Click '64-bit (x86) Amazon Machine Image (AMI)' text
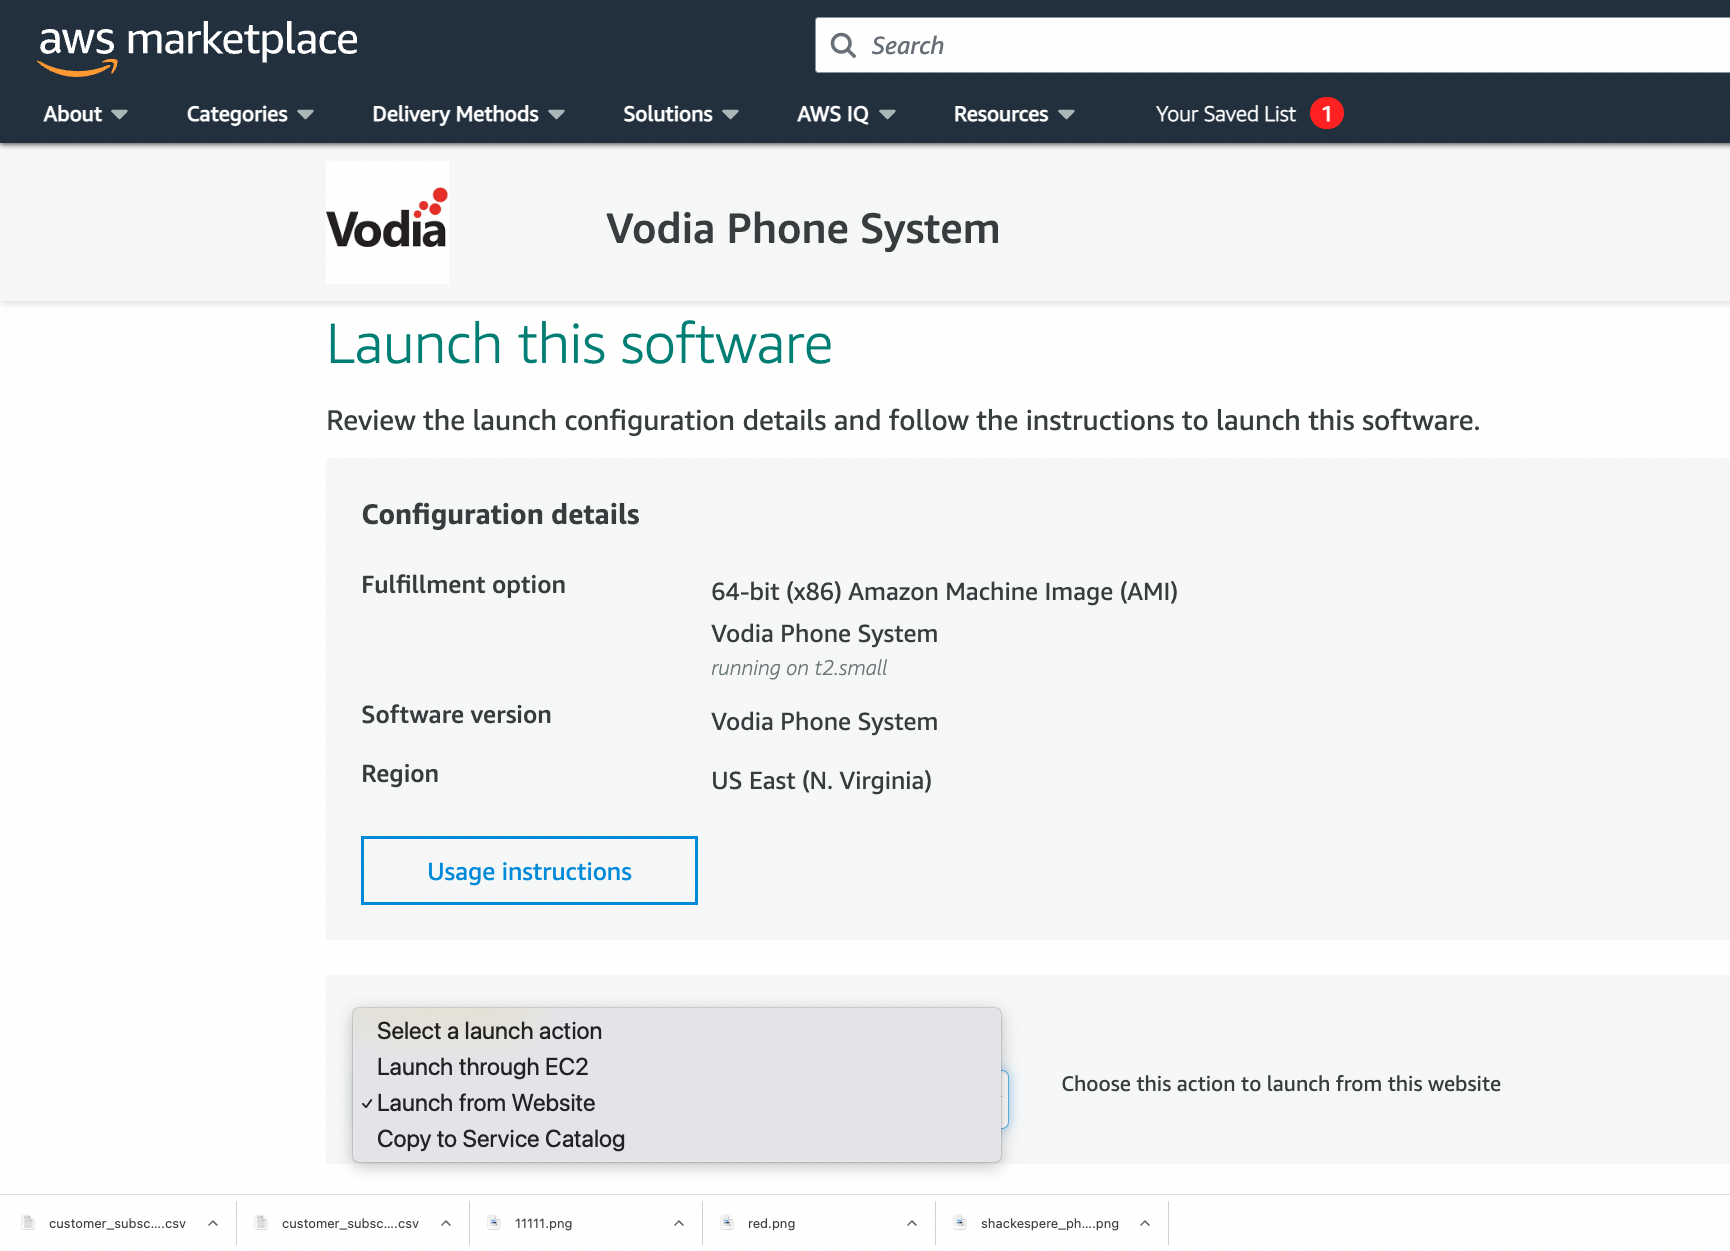This screenshot has width=1730, height=1251. tap(944, 592)
